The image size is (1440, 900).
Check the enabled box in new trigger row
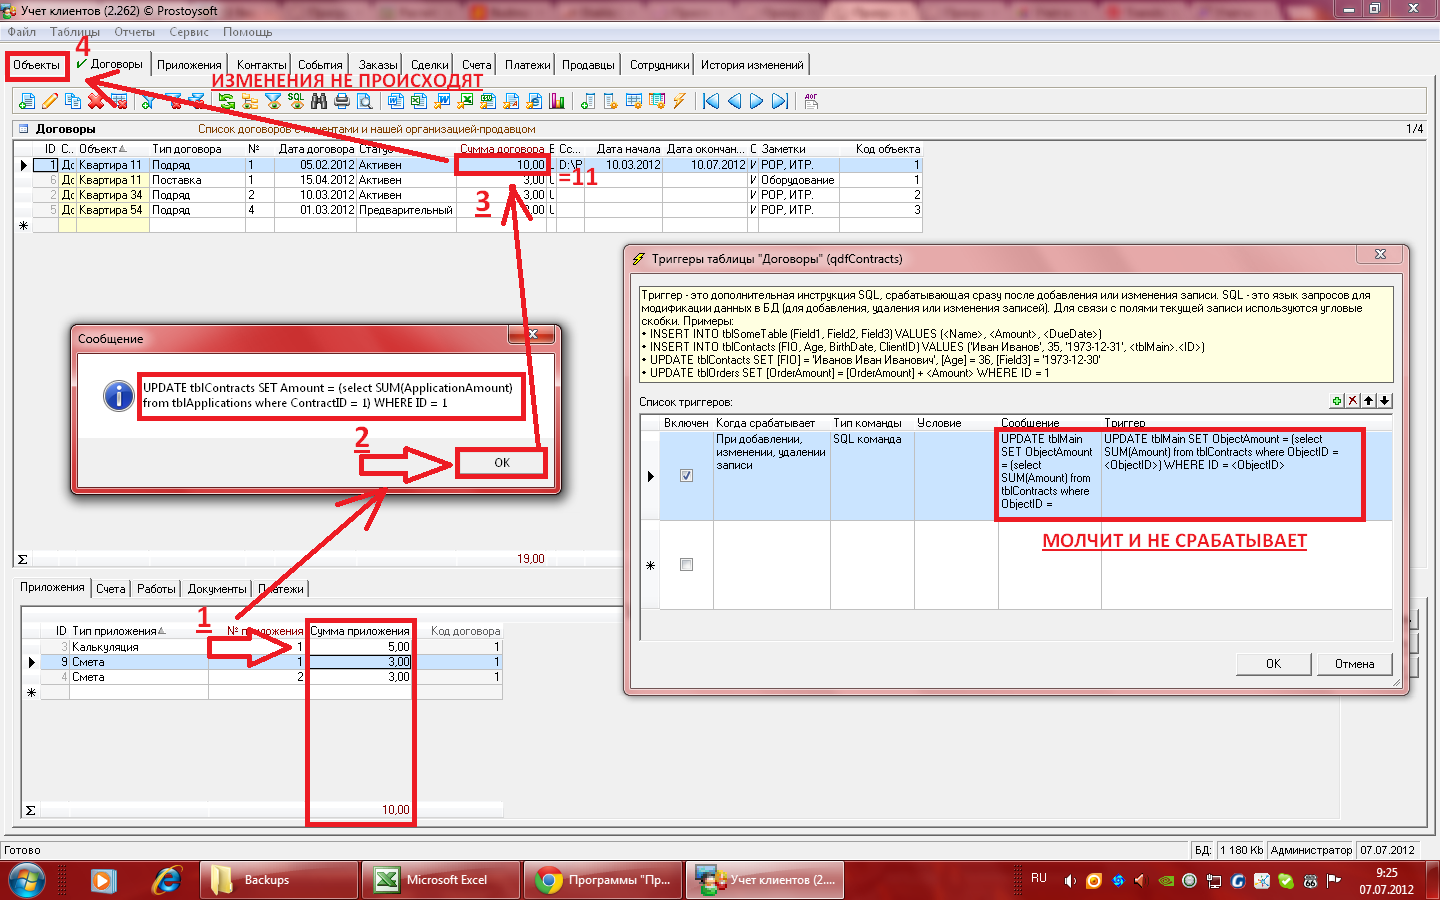click(x=686, y=565)
